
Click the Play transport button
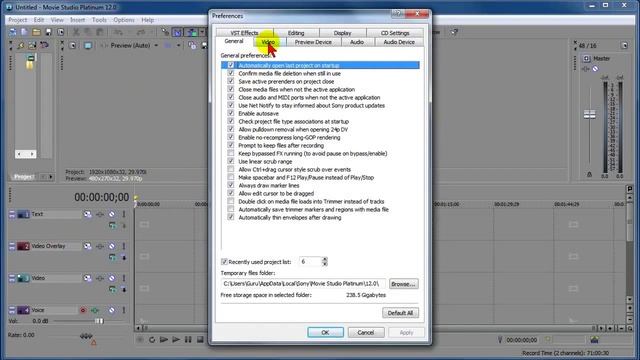tap(176, 340)
